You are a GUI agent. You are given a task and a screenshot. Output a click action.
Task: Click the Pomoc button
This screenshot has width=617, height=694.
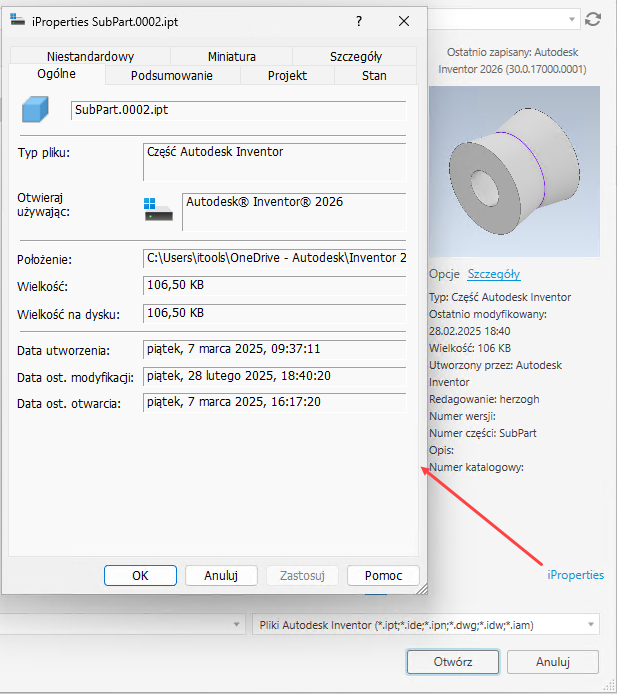click(383, 575)
